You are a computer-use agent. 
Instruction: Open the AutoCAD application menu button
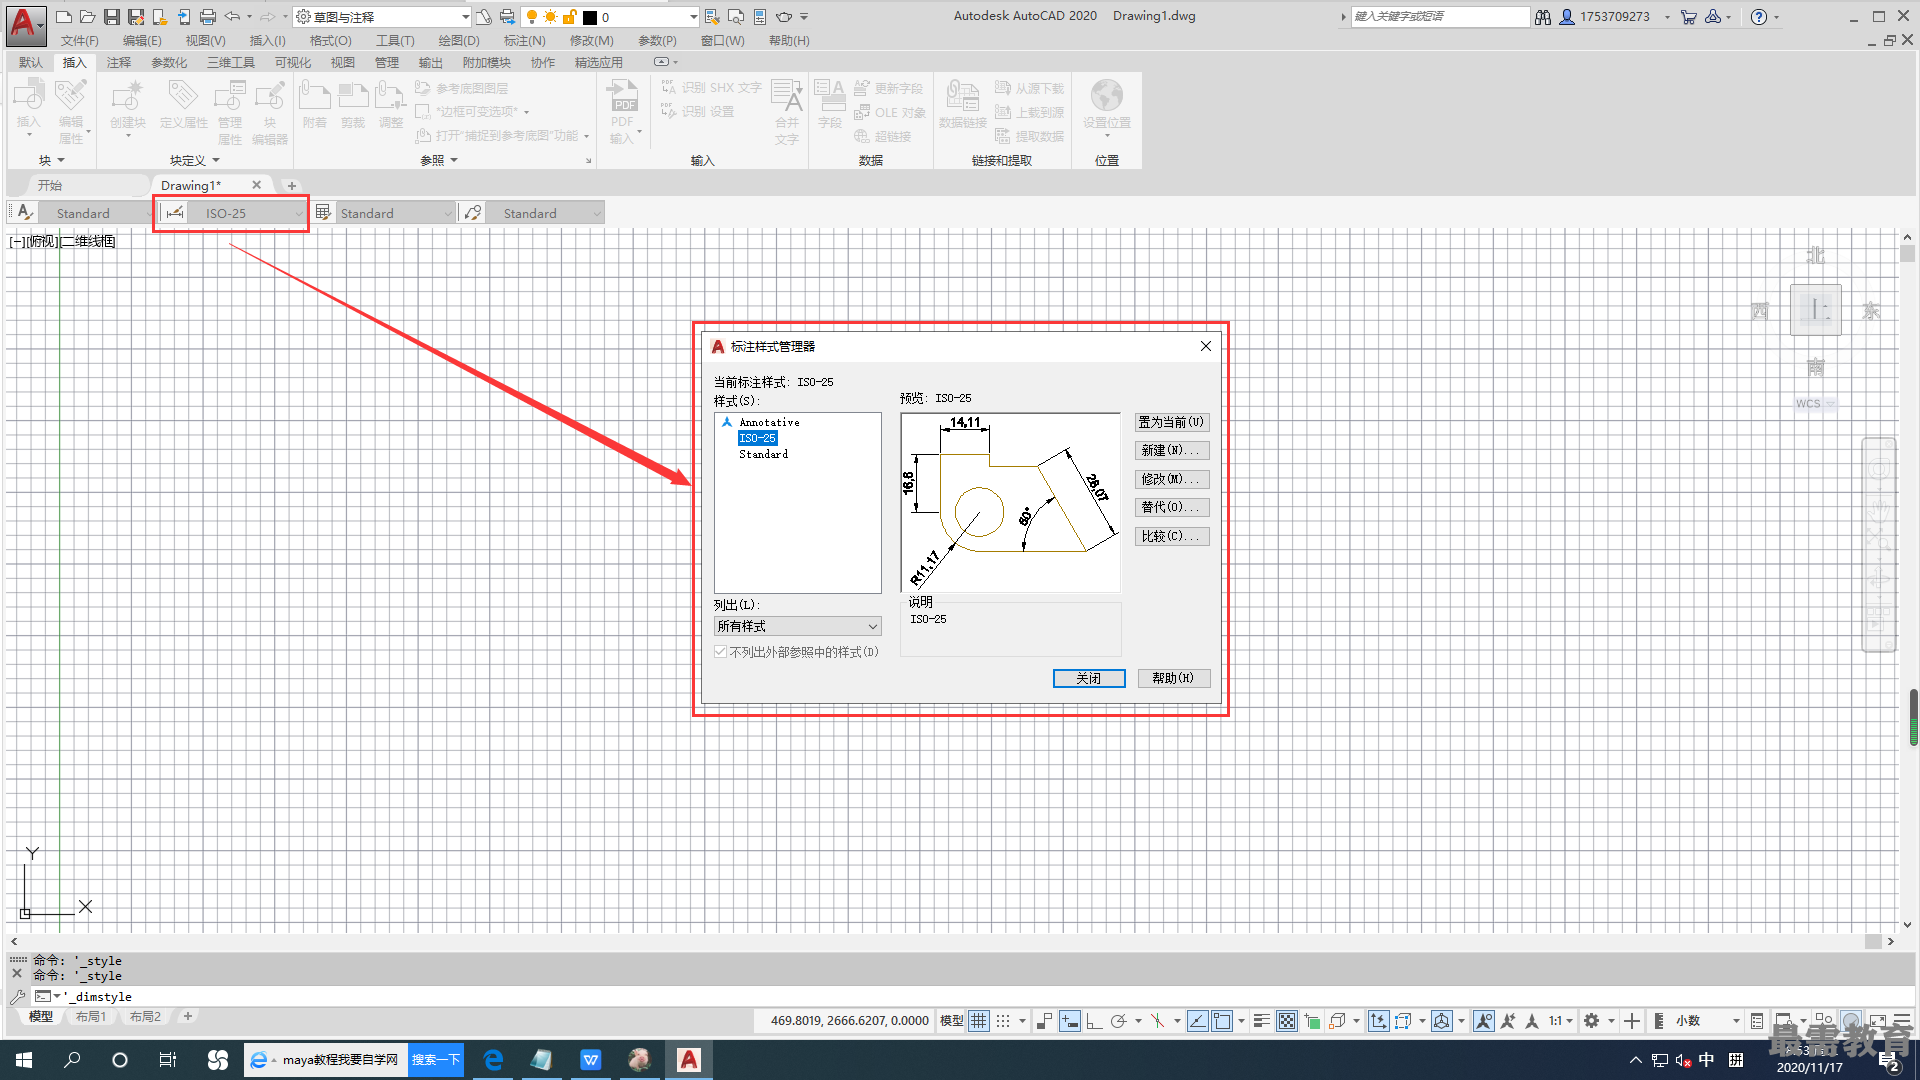coord(25,24)
